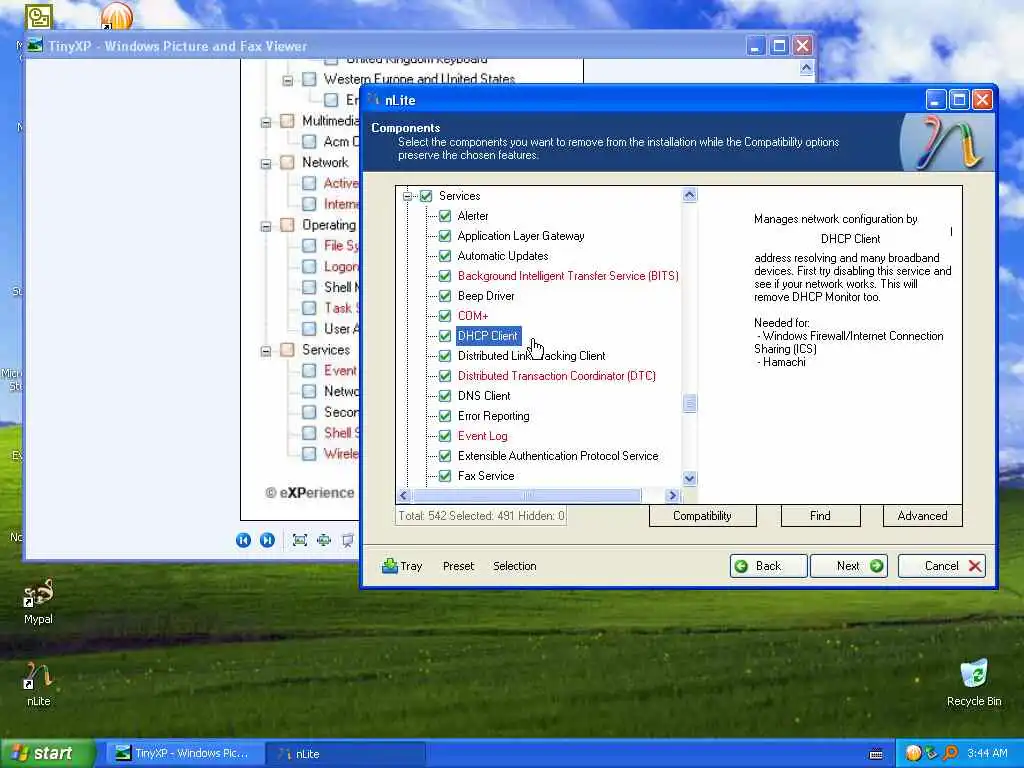
Task: Select the Event Log tree item
Action: tap(483, 436)
